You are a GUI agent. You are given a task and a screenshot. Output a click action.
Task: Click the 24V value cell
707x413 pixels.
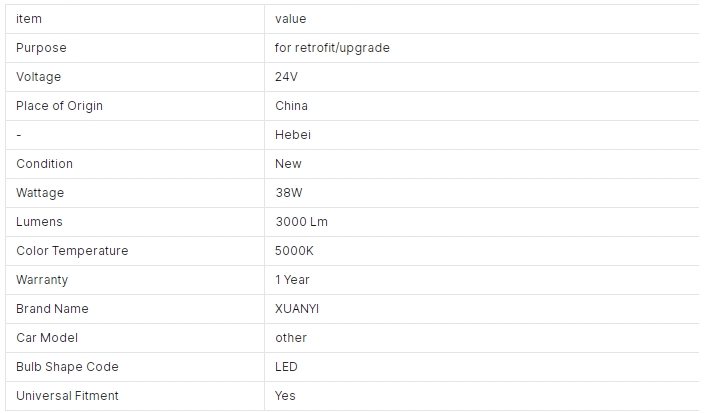coord(482,77)
